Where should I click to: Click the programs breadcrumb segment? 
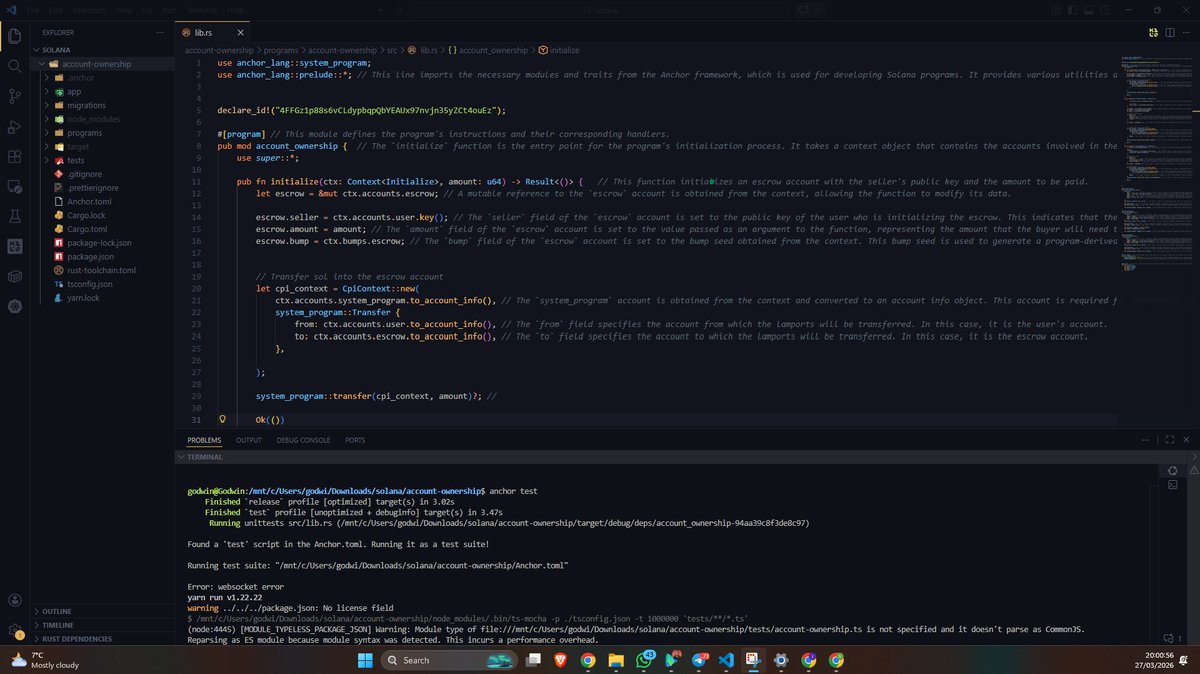click(x=283, y=50)
